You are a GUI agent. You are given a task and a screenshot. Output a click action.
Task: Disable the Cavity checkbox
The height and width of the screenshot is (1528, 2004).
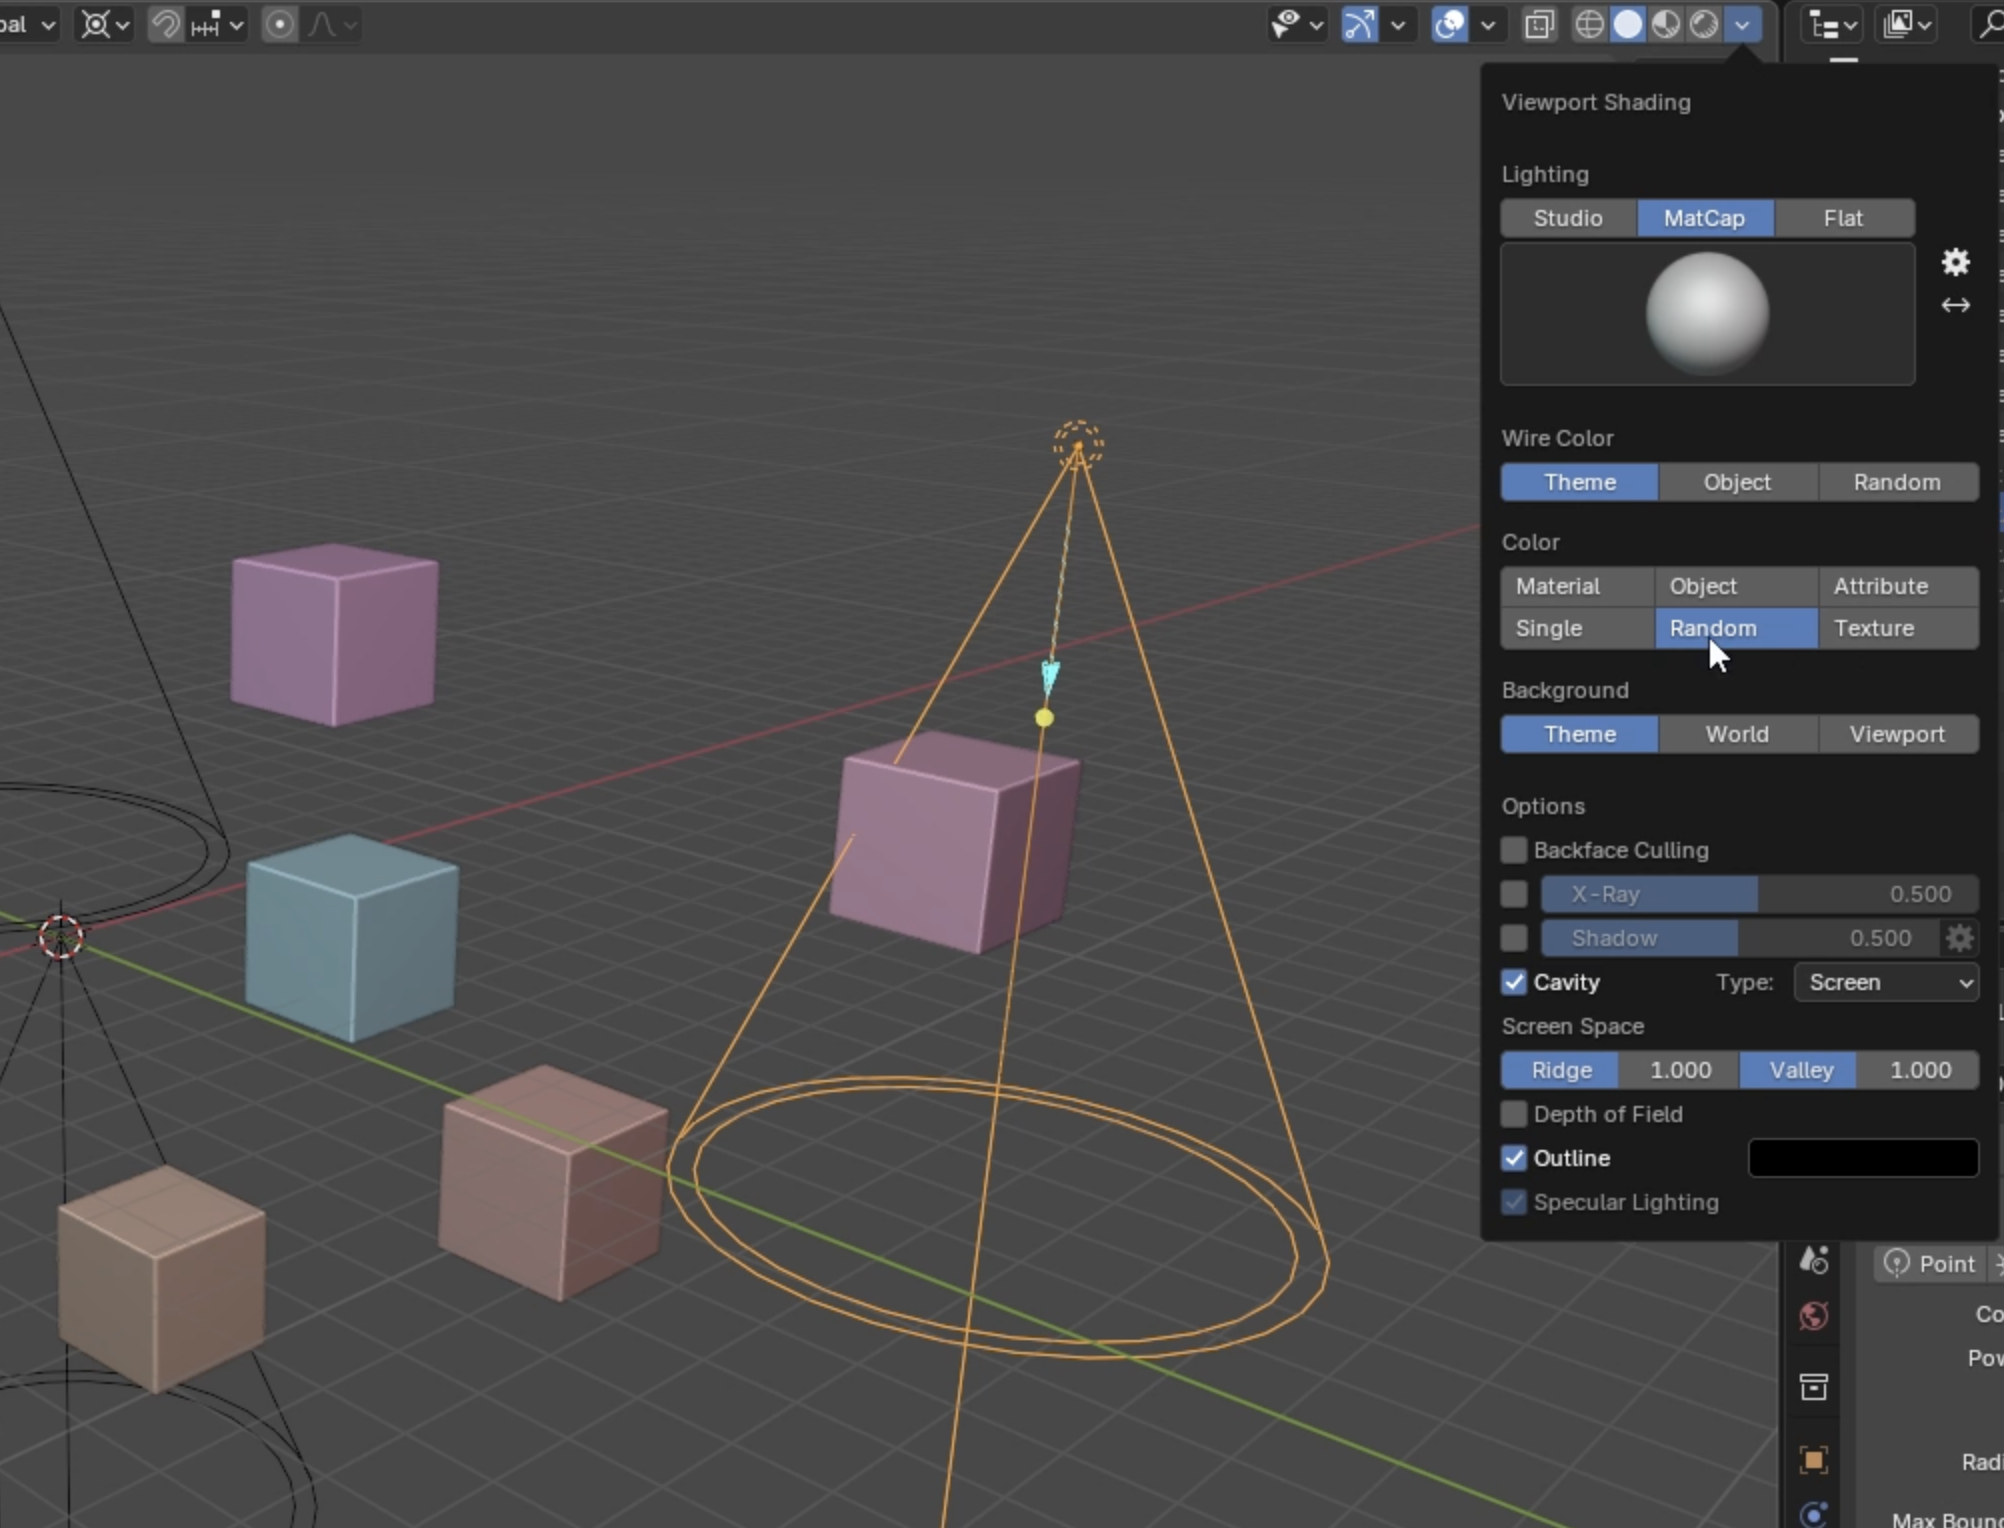[1514, 982]
